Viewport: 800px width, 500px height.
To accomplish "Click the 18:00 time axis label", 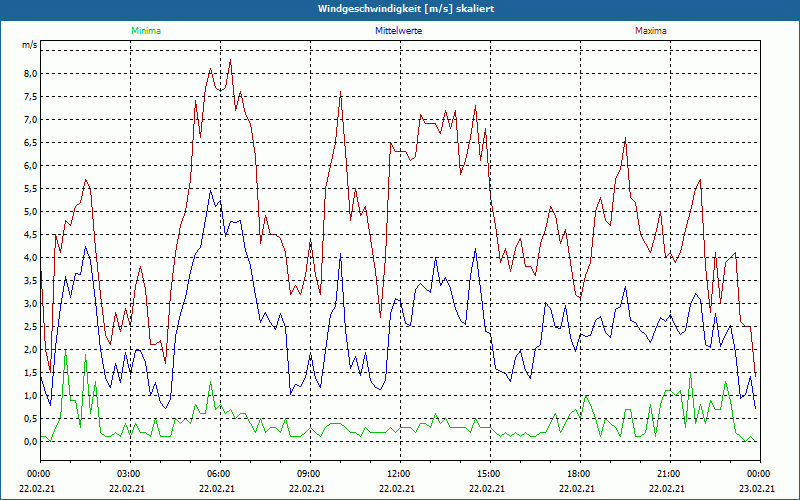I will coord(580,474).
